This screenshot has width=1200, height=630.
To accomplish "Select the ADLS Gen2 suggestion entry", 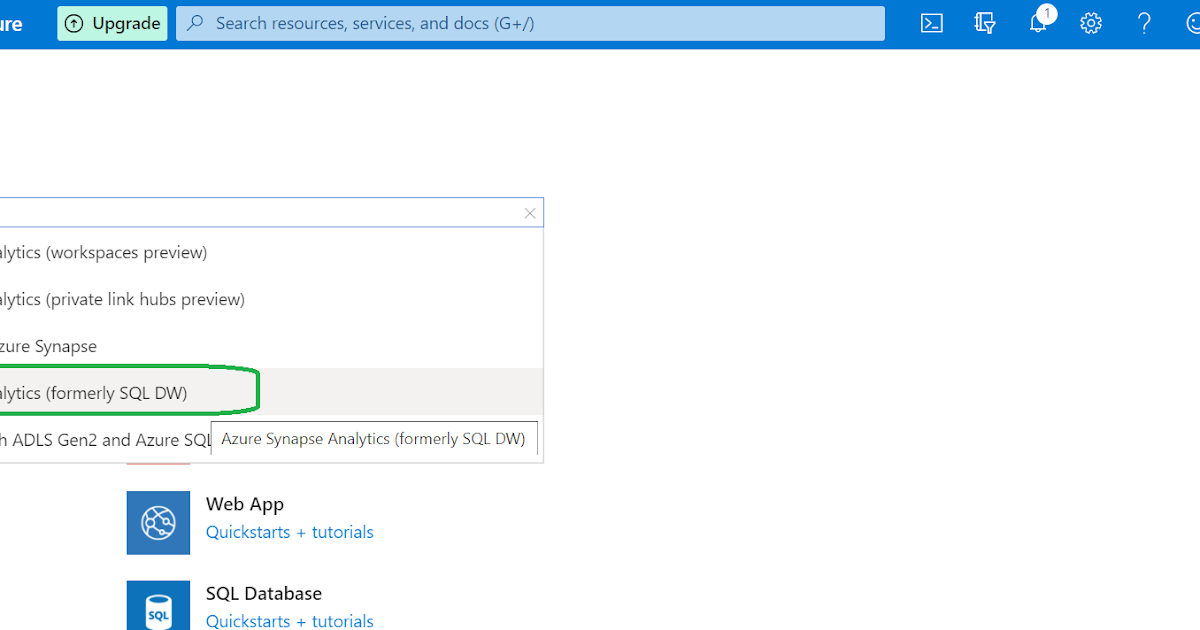I will (x=90, y=439).
